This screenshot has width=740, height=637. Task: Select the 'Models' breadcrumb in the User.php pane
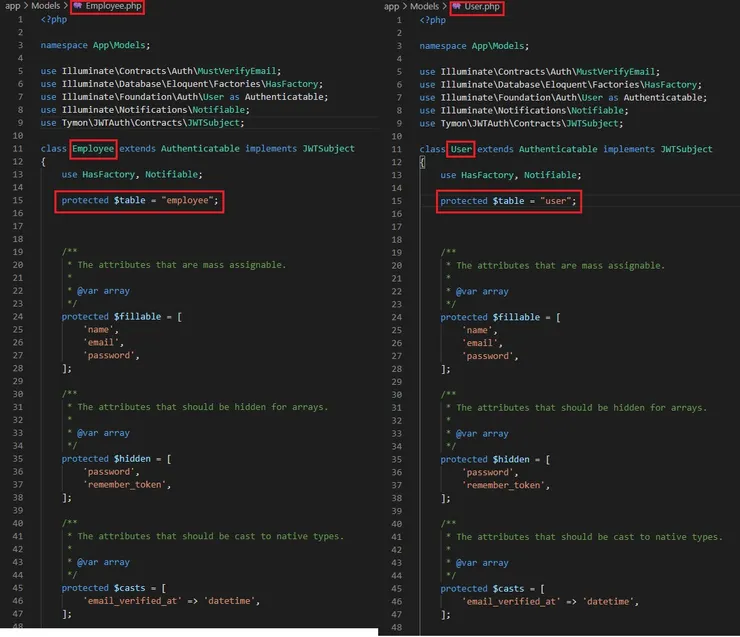tap(424, 7)
